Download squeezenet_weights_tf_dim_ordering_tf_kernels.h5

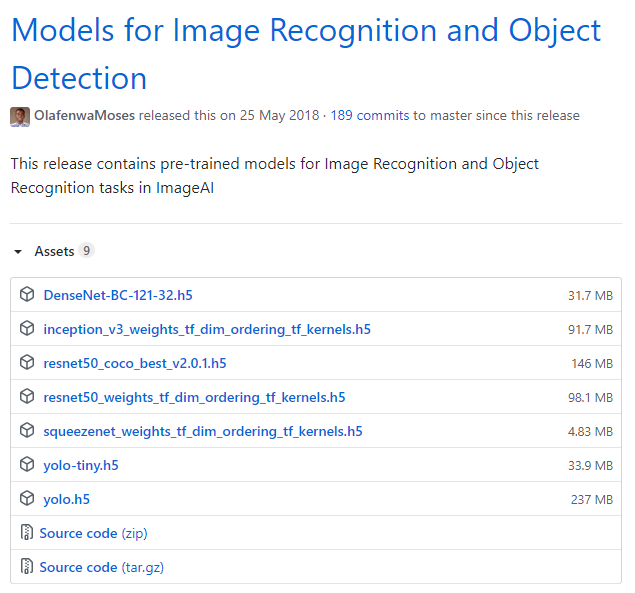pos(203,431)
